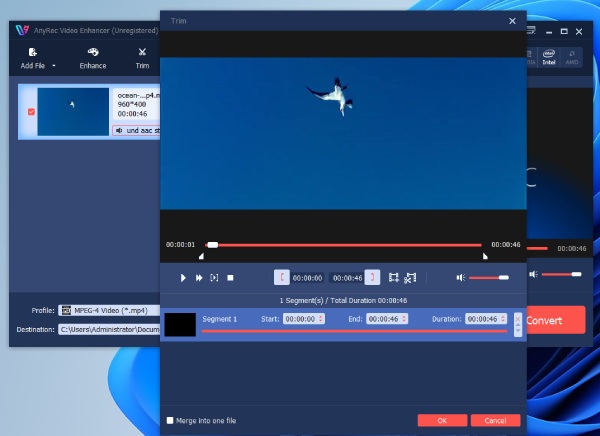Click the Destination path field

[109, 329]
